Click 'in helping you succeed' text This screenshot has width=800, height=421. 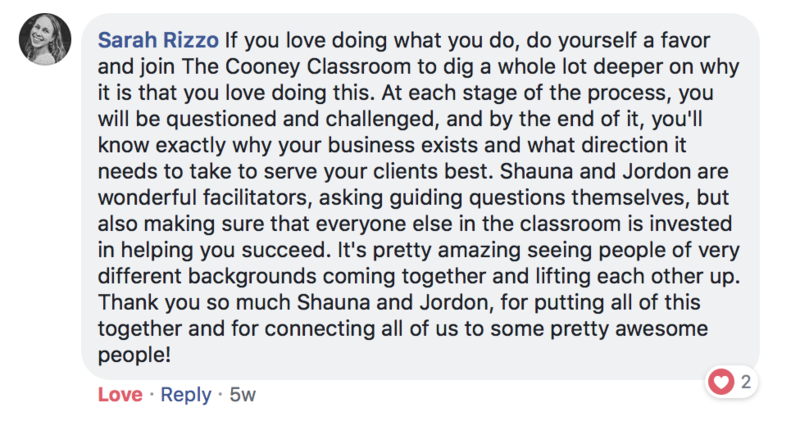tap(211, 250)
